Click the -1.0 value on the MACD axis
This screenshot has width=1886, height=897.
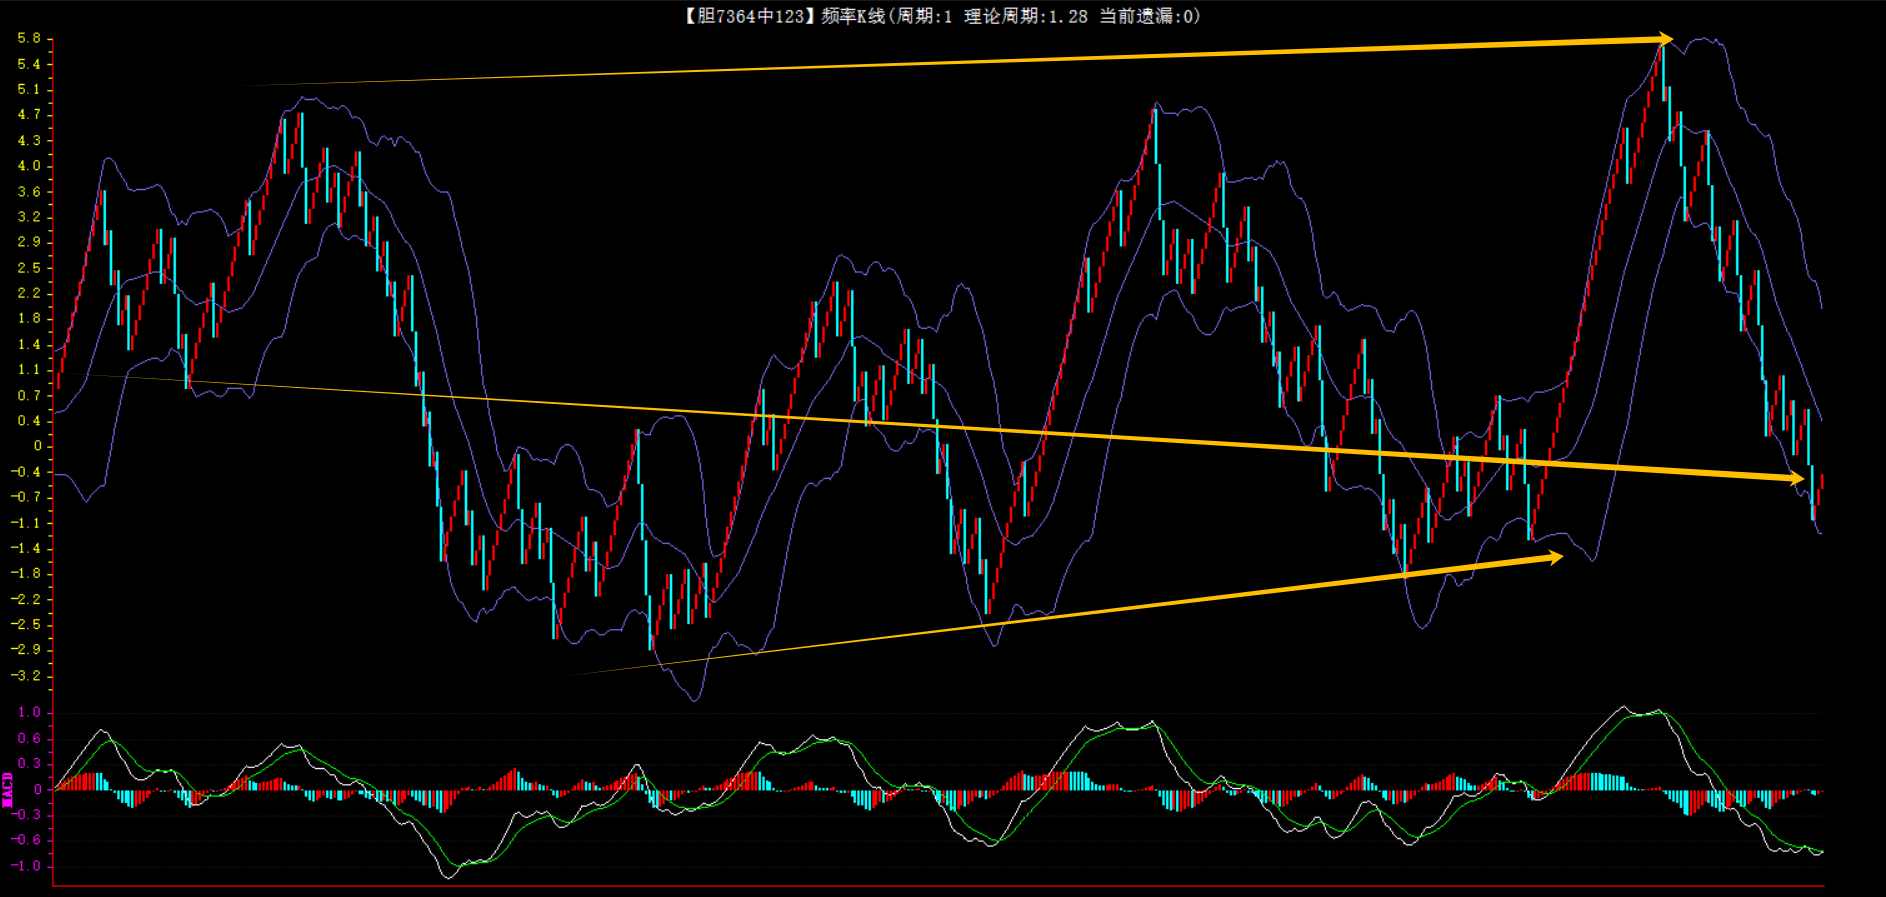tap(26, 866)
